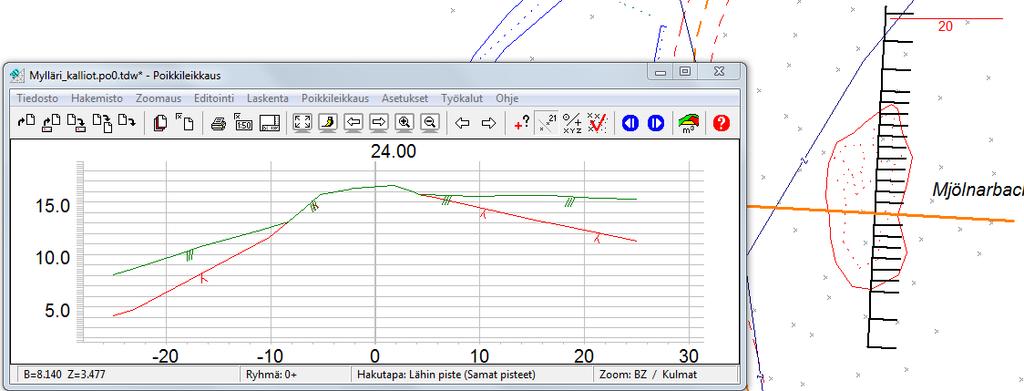1024x391 pixels.
Task: Toggle the red checkmark points icon
Action: tap(597, 123)
